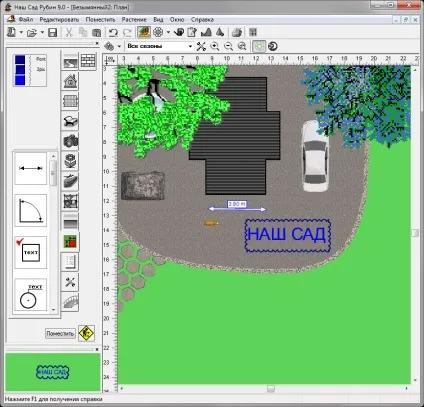The image size is (424, 407).
Task: Click the Undo arrow icon
Action: (113, 33)
